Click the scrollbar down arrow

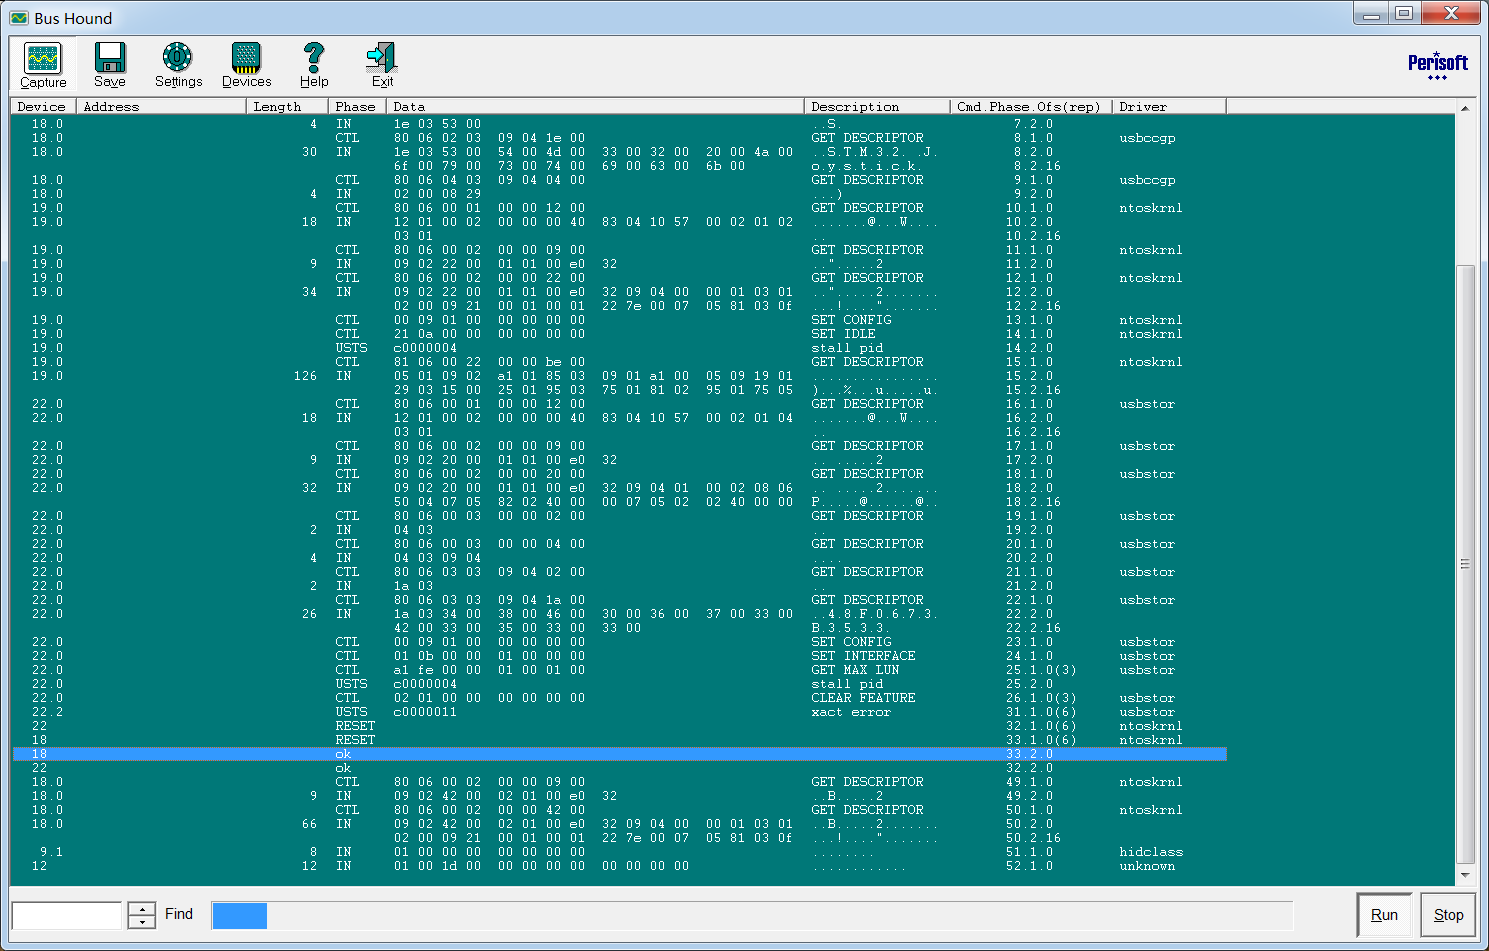click(x=1465, y=875)
